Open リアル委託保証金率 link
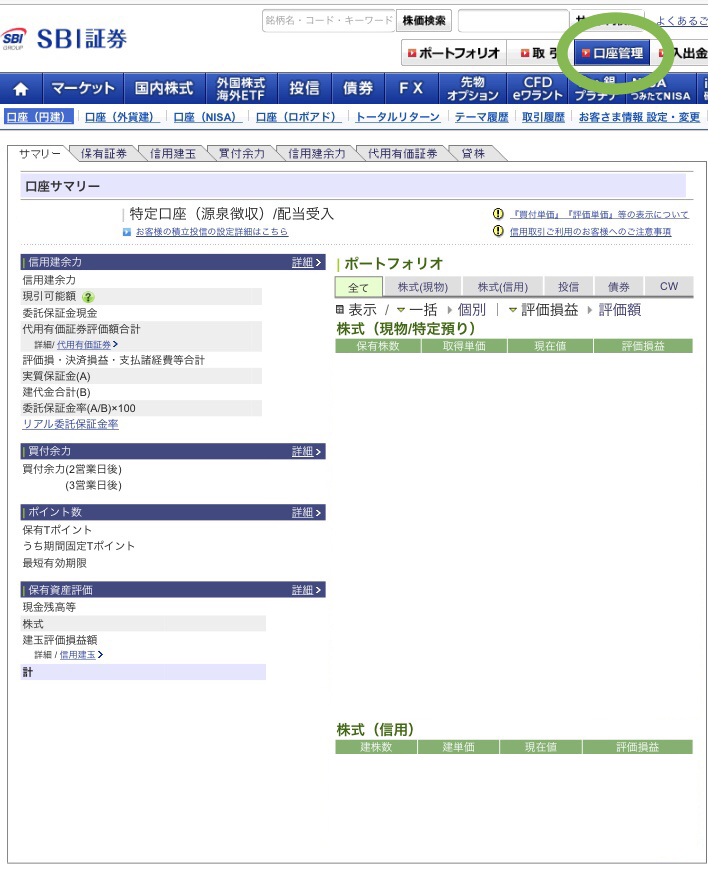 click(x=70, y=425)
